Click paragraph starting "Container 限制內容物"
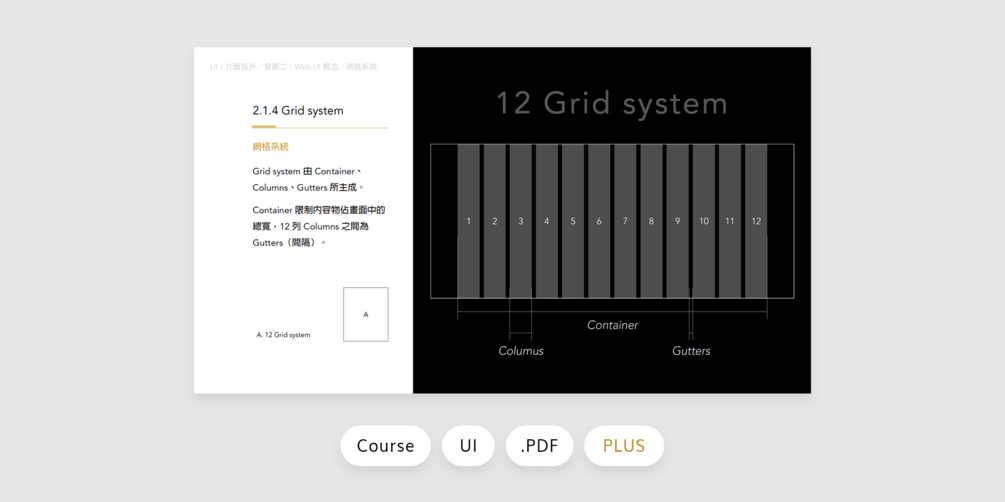 click(x=319, y=226)
